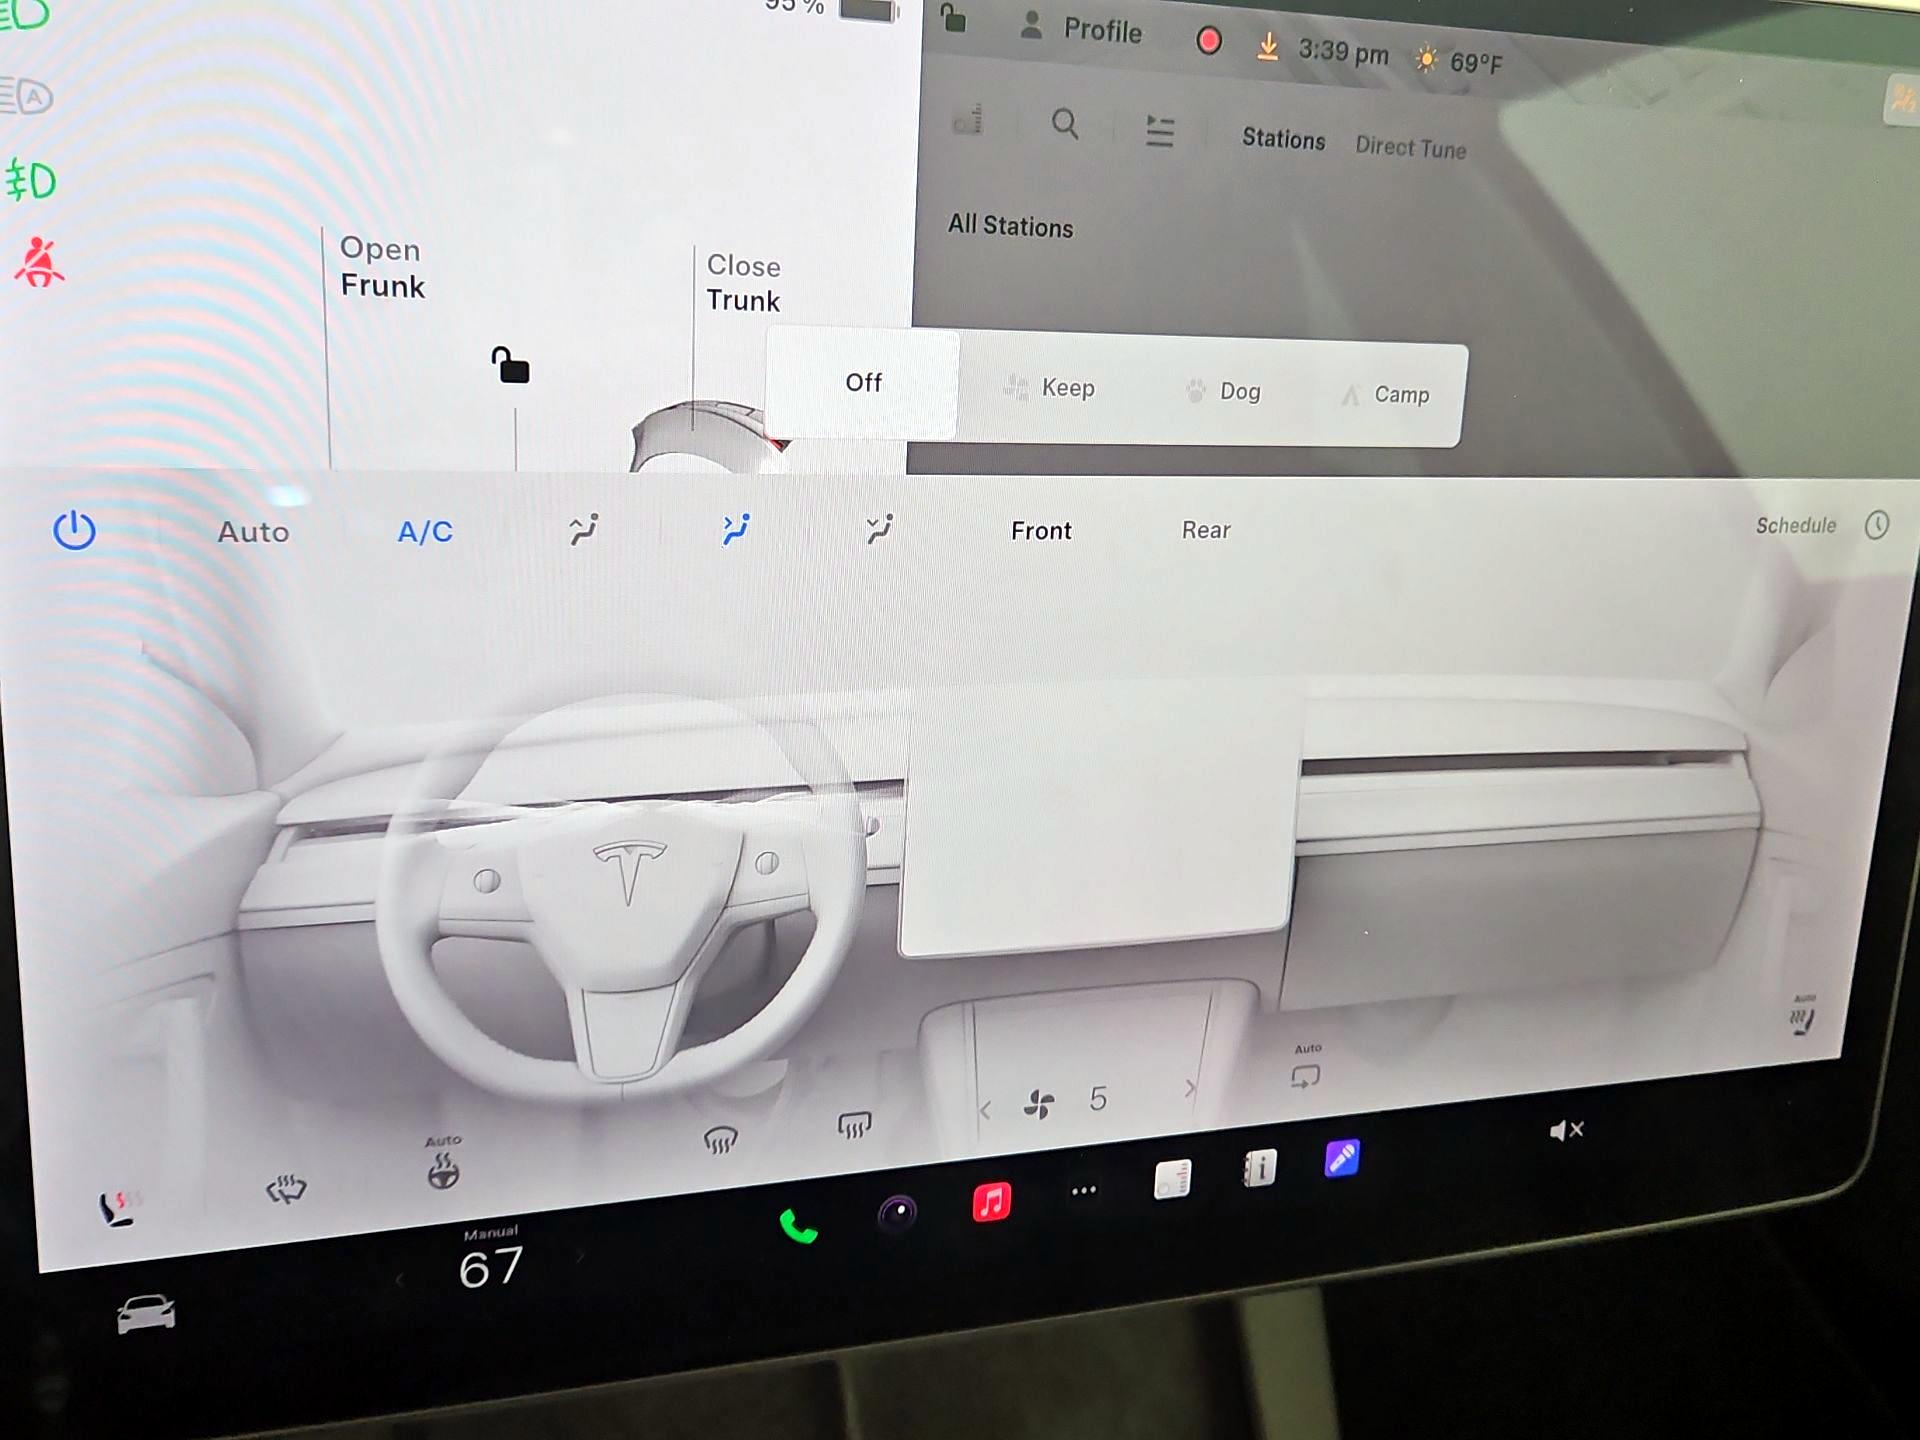
Task: Select Camp mode
Action: click(x=1386, y=394)
